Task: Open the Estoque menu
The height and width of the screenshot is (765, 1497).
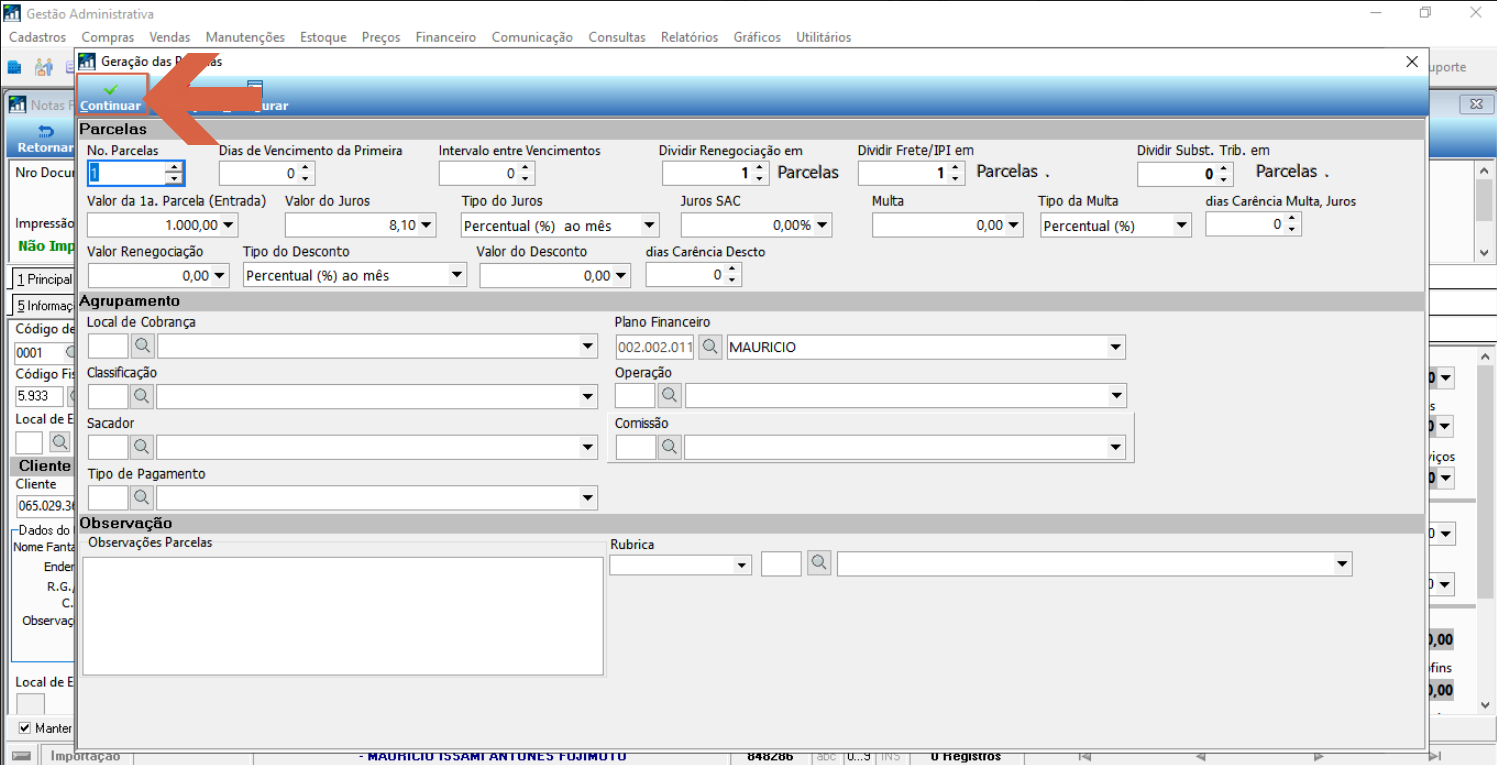Action: [x=323, y=37]
